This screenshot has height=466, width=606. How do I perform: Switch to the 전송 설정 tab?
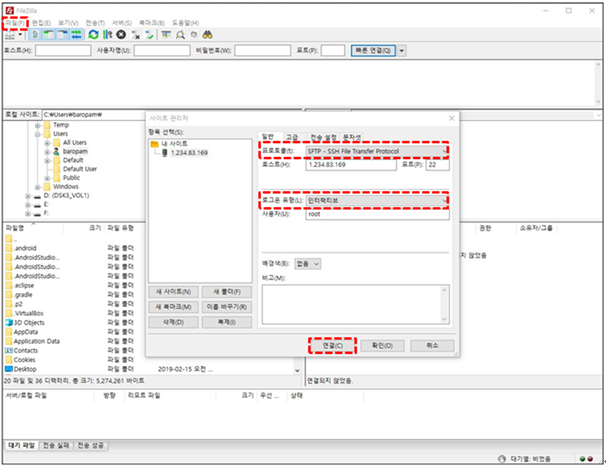pos(323,137)
